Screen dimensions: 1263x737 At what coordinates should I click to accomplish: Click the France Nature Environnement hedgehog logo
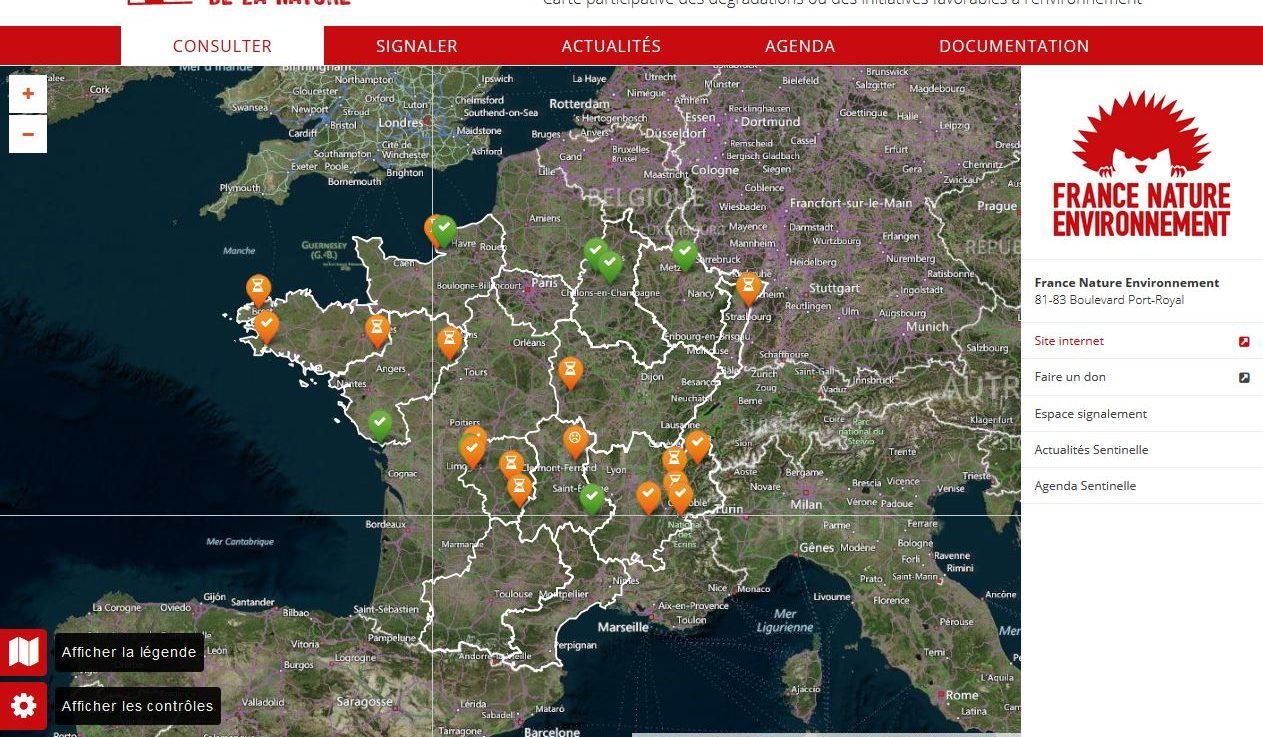coord(1141,164)
